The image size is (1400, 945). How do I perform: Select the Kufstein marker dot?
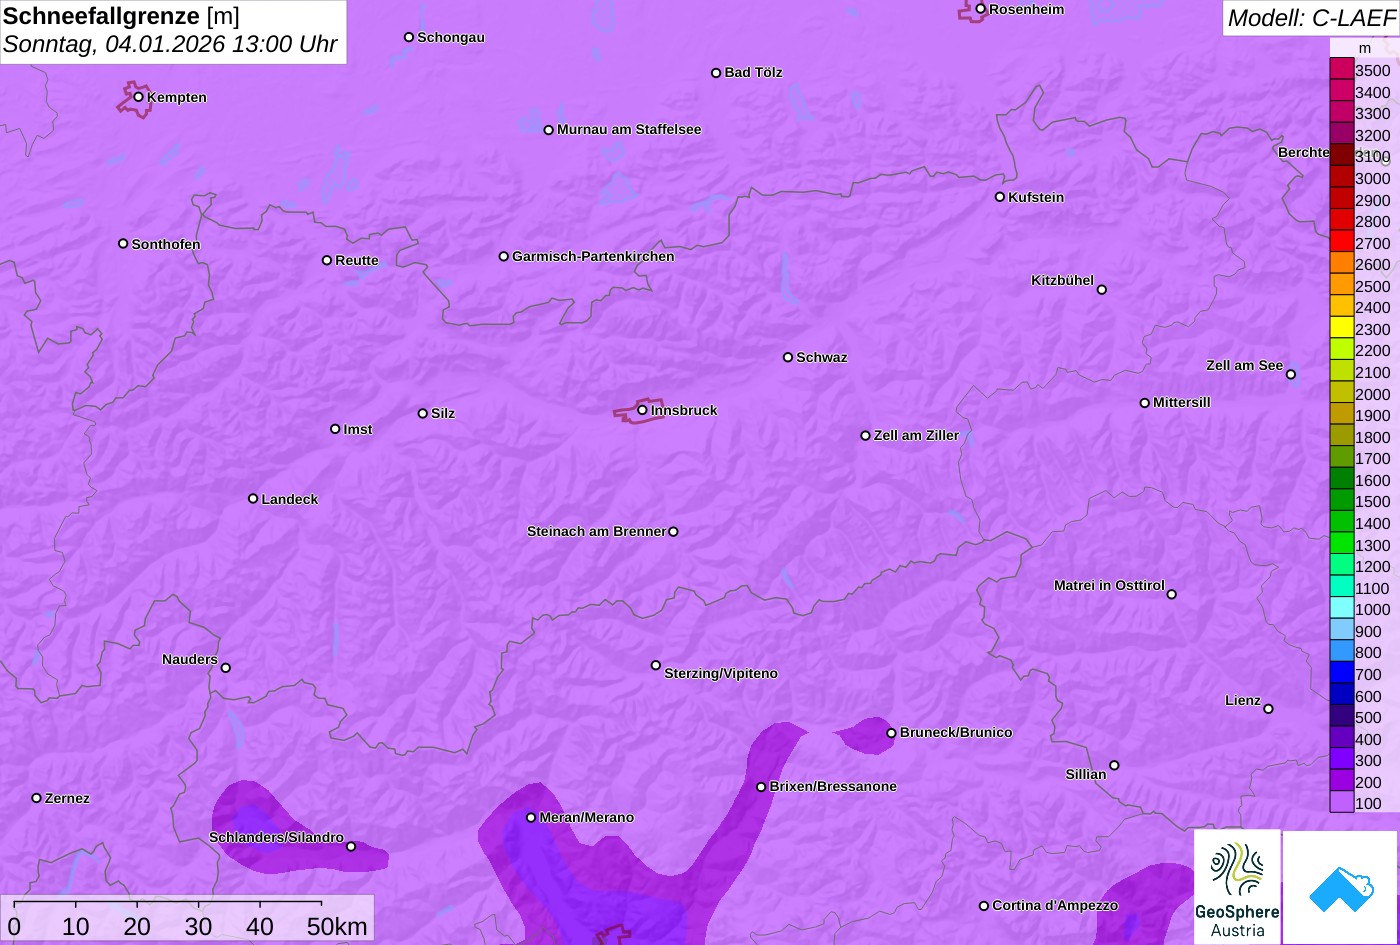(x=1000, y=197)
